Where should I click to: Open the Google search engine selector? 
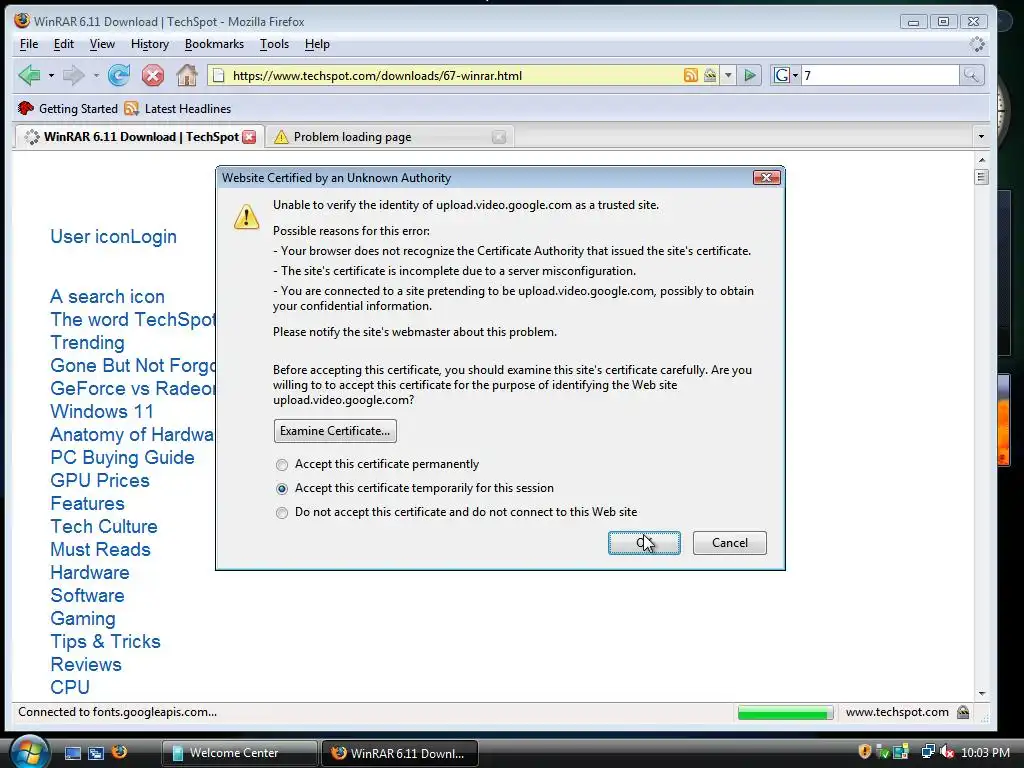[x=786, y=75]
